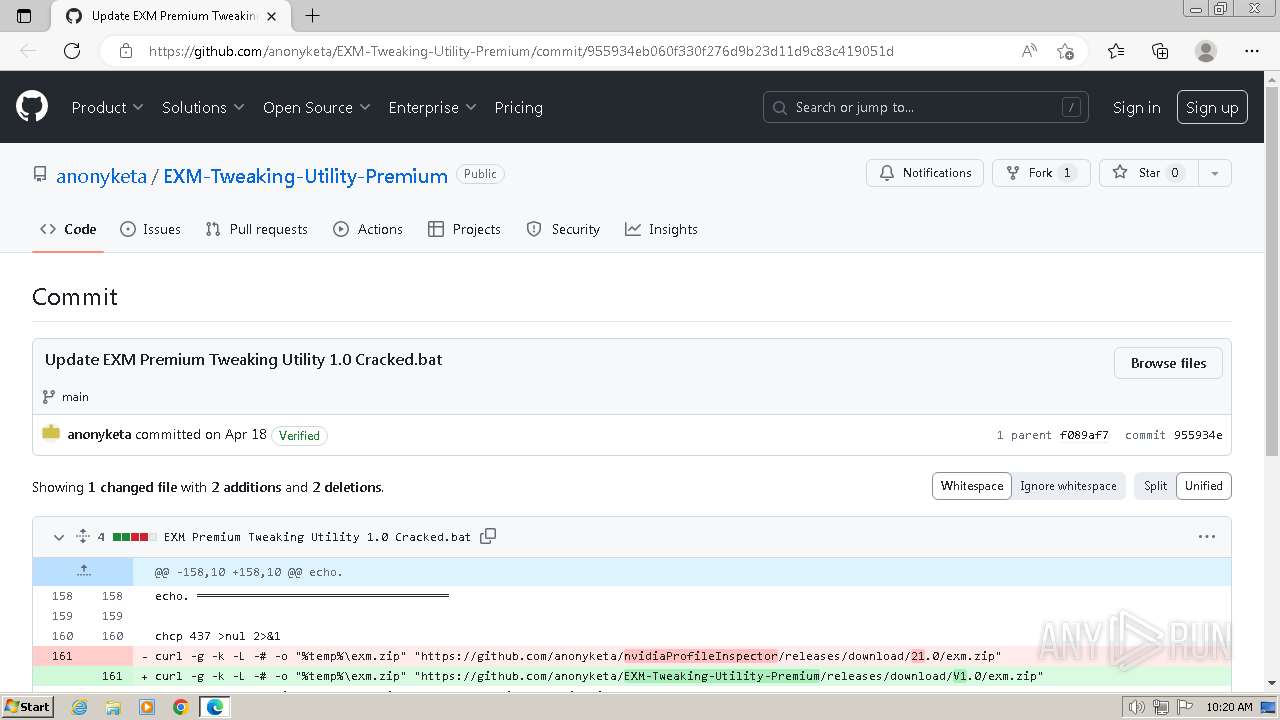1280x720 pixels.
Task: Expand the Solutions menu
Action: pos(203,107)
